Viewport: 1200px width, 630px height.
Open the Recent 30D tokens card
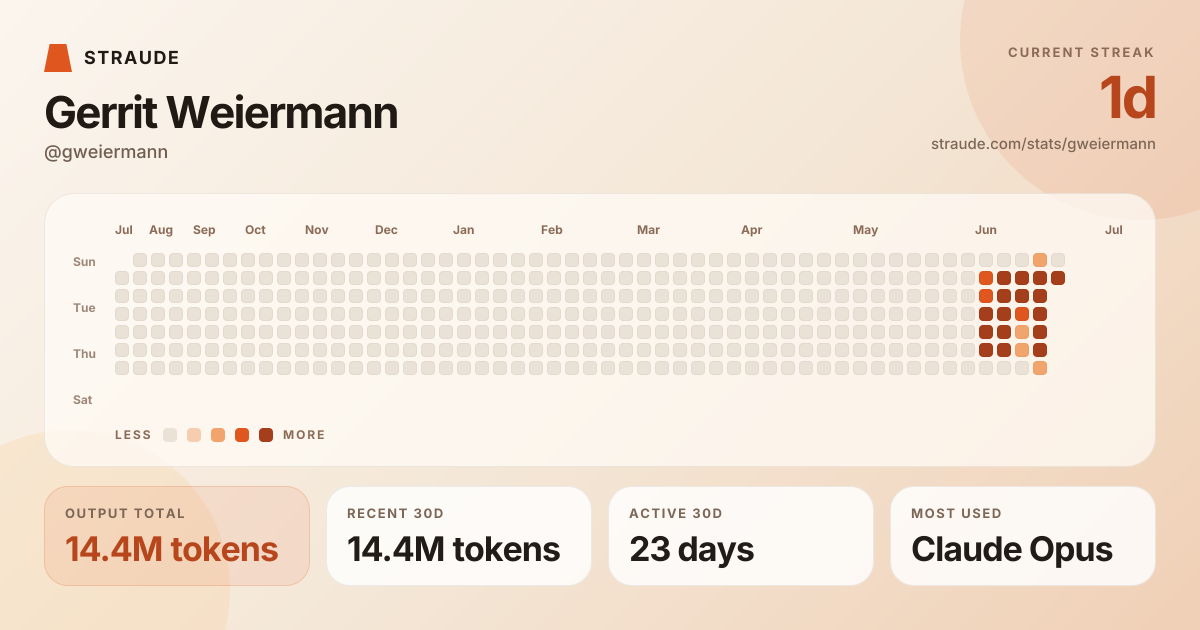tap(459, 536)
